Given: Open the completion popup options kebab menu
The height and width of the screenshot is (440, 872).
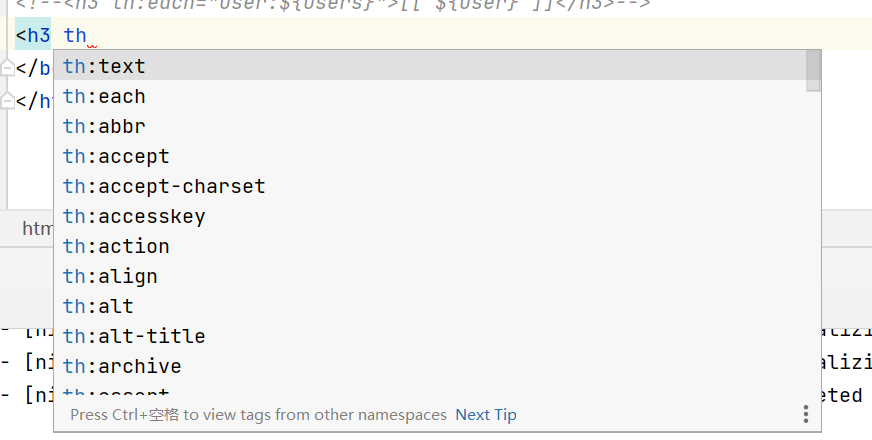Looking at the screenshot, I should tap(806, 414).
